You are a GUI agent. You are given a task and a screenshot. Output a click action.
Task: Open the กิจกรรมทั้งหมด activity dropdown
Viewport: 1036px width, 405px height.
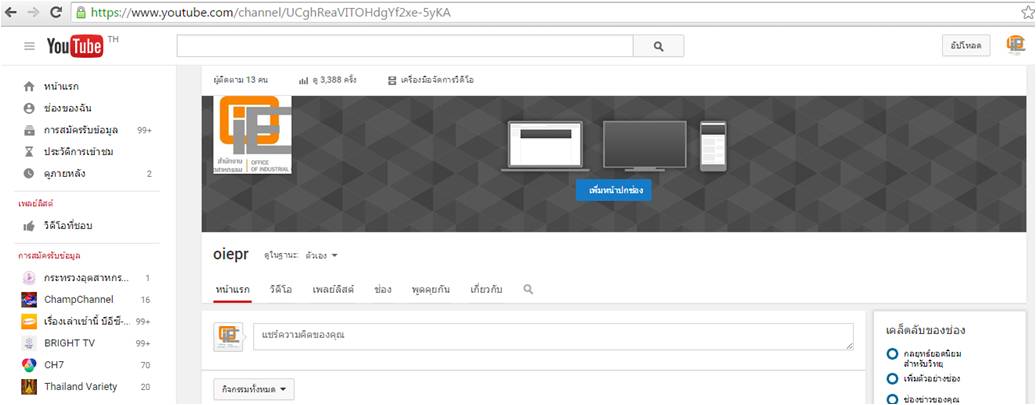[x=254, y=390]
